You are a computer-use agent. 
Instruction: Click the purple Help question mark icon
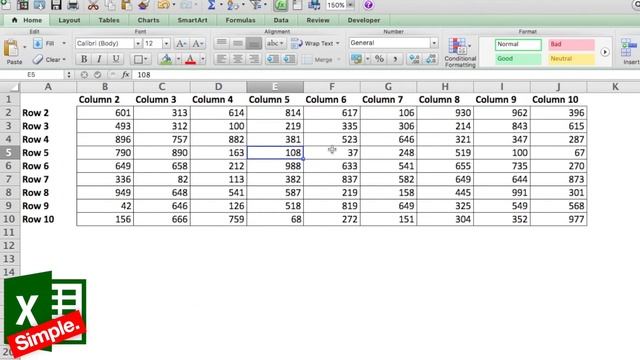tap(368, 5)
